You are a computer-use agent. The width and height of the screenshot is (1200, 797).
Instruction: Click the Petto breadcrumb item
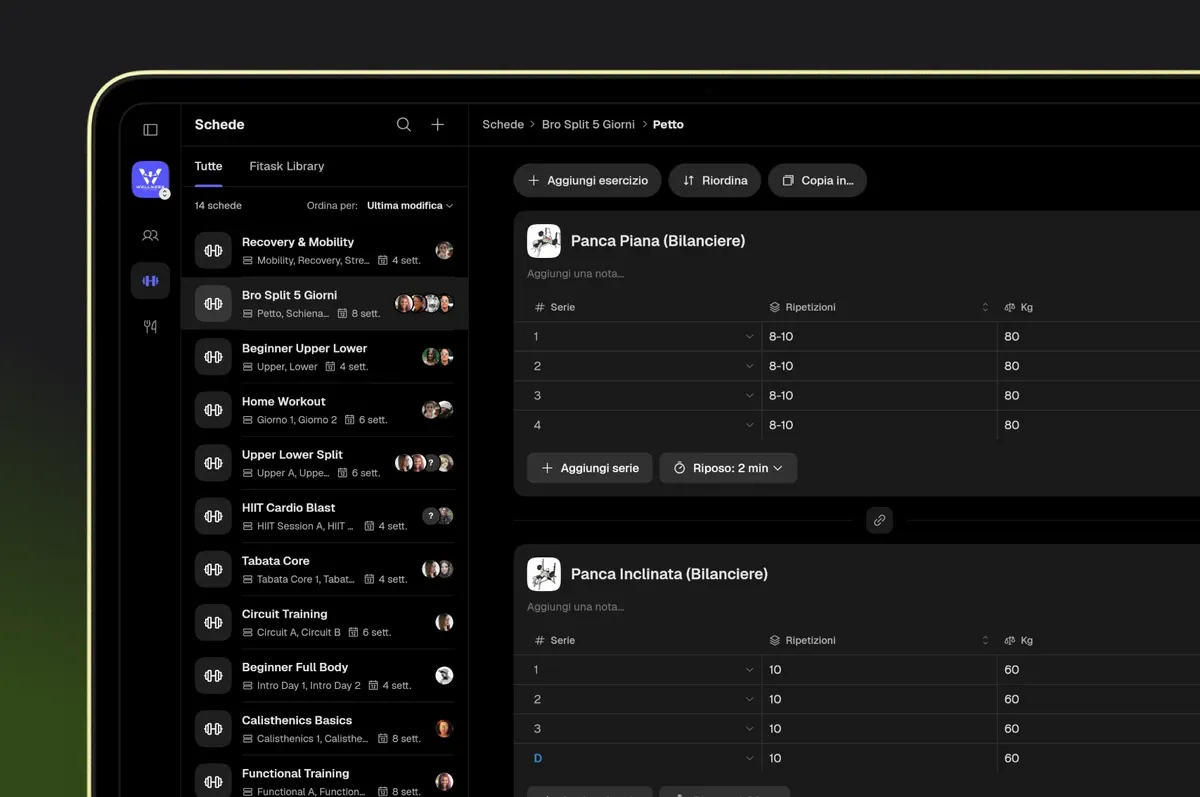(668, 125)
